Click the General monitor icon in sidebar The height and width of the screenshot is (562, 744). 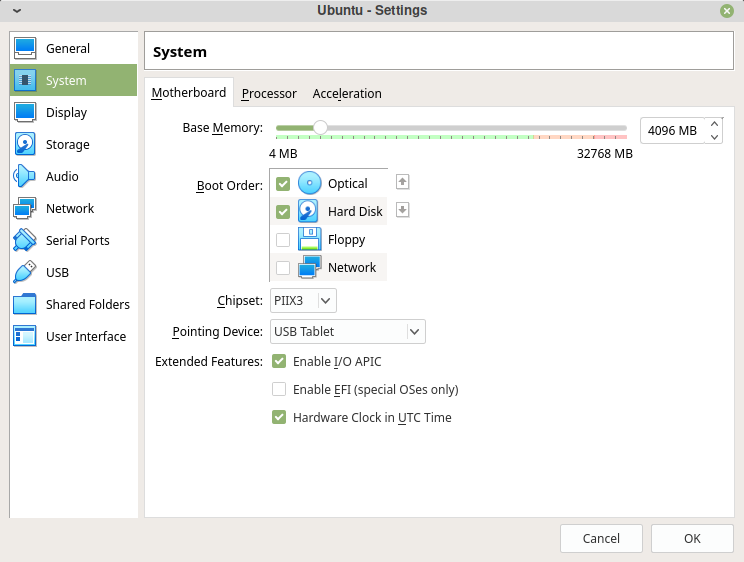pyautogui.click(x=25, y=48)
